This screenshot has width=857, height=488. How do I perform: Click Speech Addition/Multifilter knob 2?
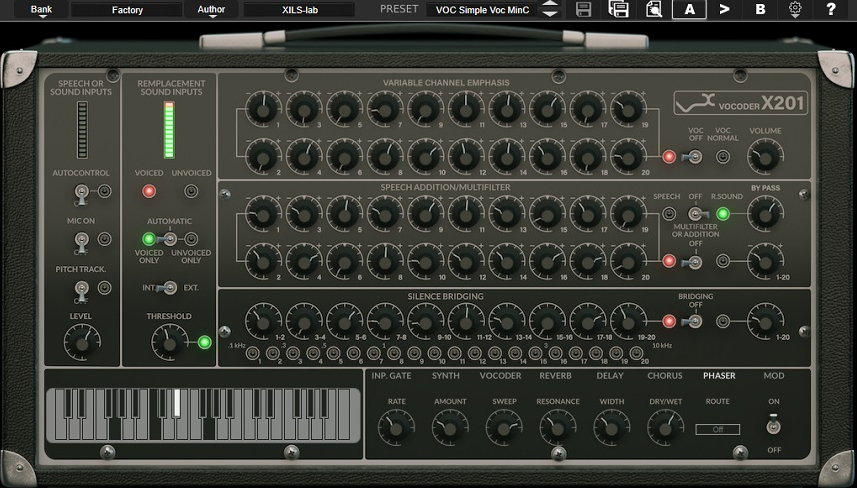coord(263,262)
